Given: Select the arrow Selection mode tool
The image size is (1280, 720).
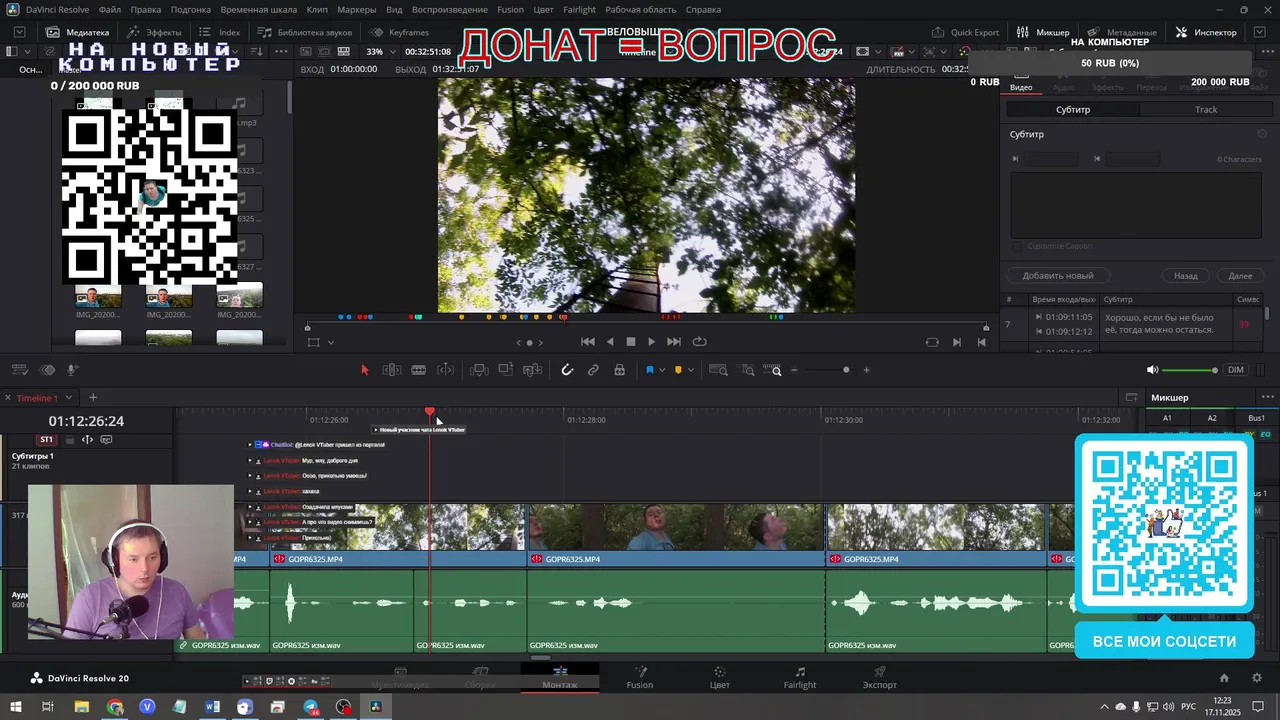Looking at the screenshot, I should tap(364, 370).
